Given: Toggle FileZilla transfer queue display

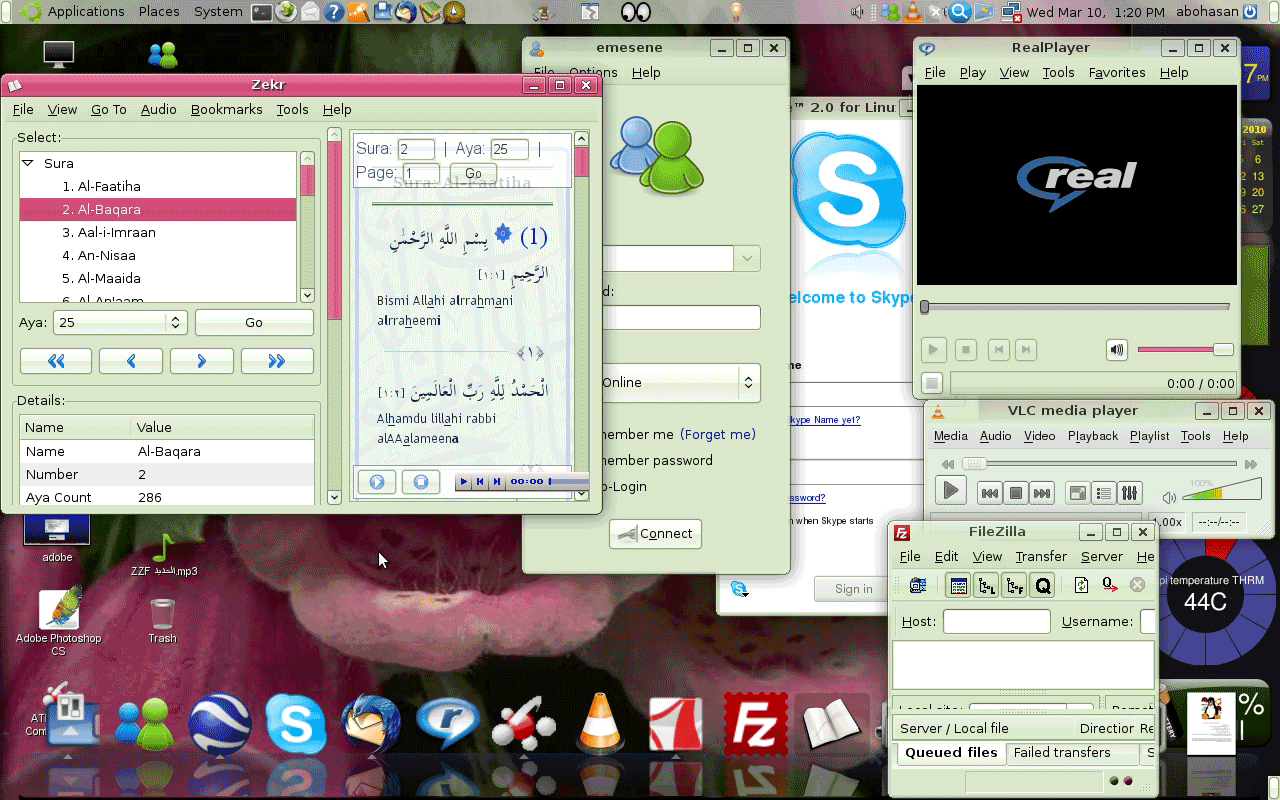Looking at the screenshot, I should (x=1043, y=586).
